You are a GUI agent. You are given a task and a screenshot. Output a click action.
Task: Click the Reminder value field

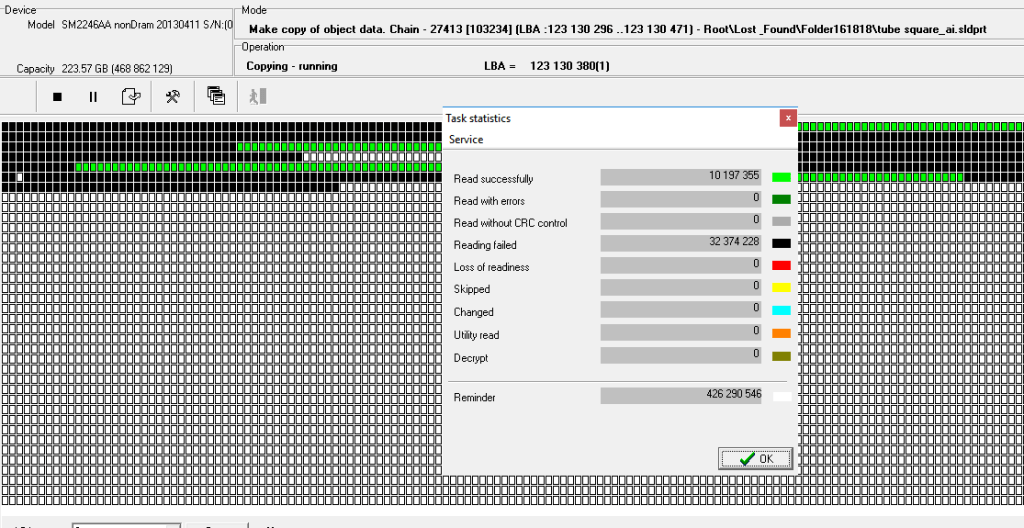coord(682,396)
